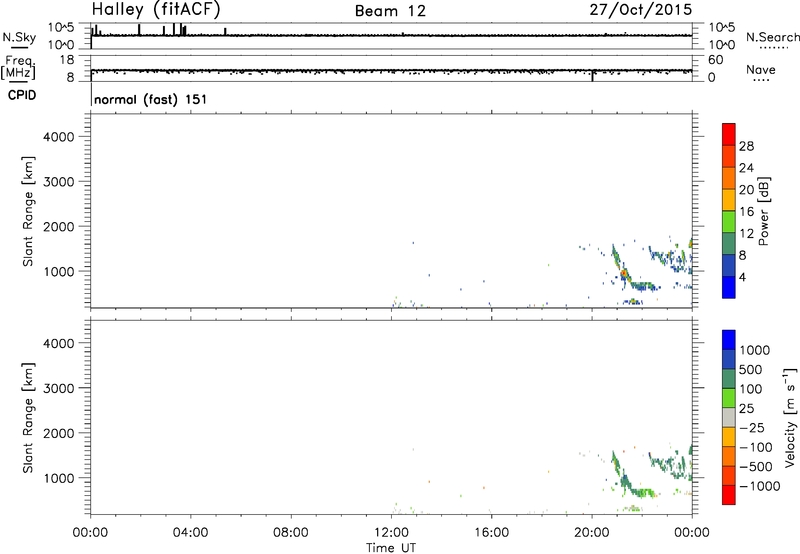The width and height of the screenshot is (800, 554).
Task: Click the '04:00' time axis label
Action: click(x=190, y=533)
